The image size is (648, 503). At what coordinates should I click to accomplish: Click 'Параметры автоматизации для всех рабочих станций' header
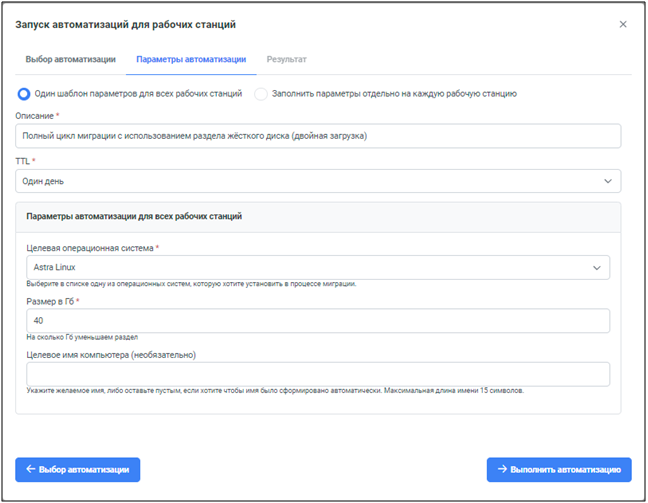point(134,216)
